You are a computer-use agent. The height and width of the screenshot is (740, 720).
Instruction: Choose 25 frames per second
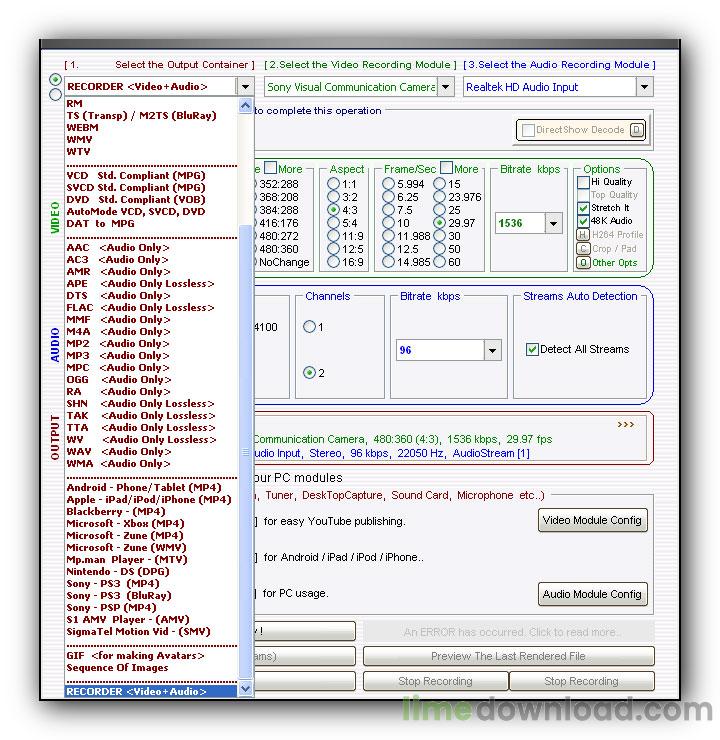tap(440, 211)
